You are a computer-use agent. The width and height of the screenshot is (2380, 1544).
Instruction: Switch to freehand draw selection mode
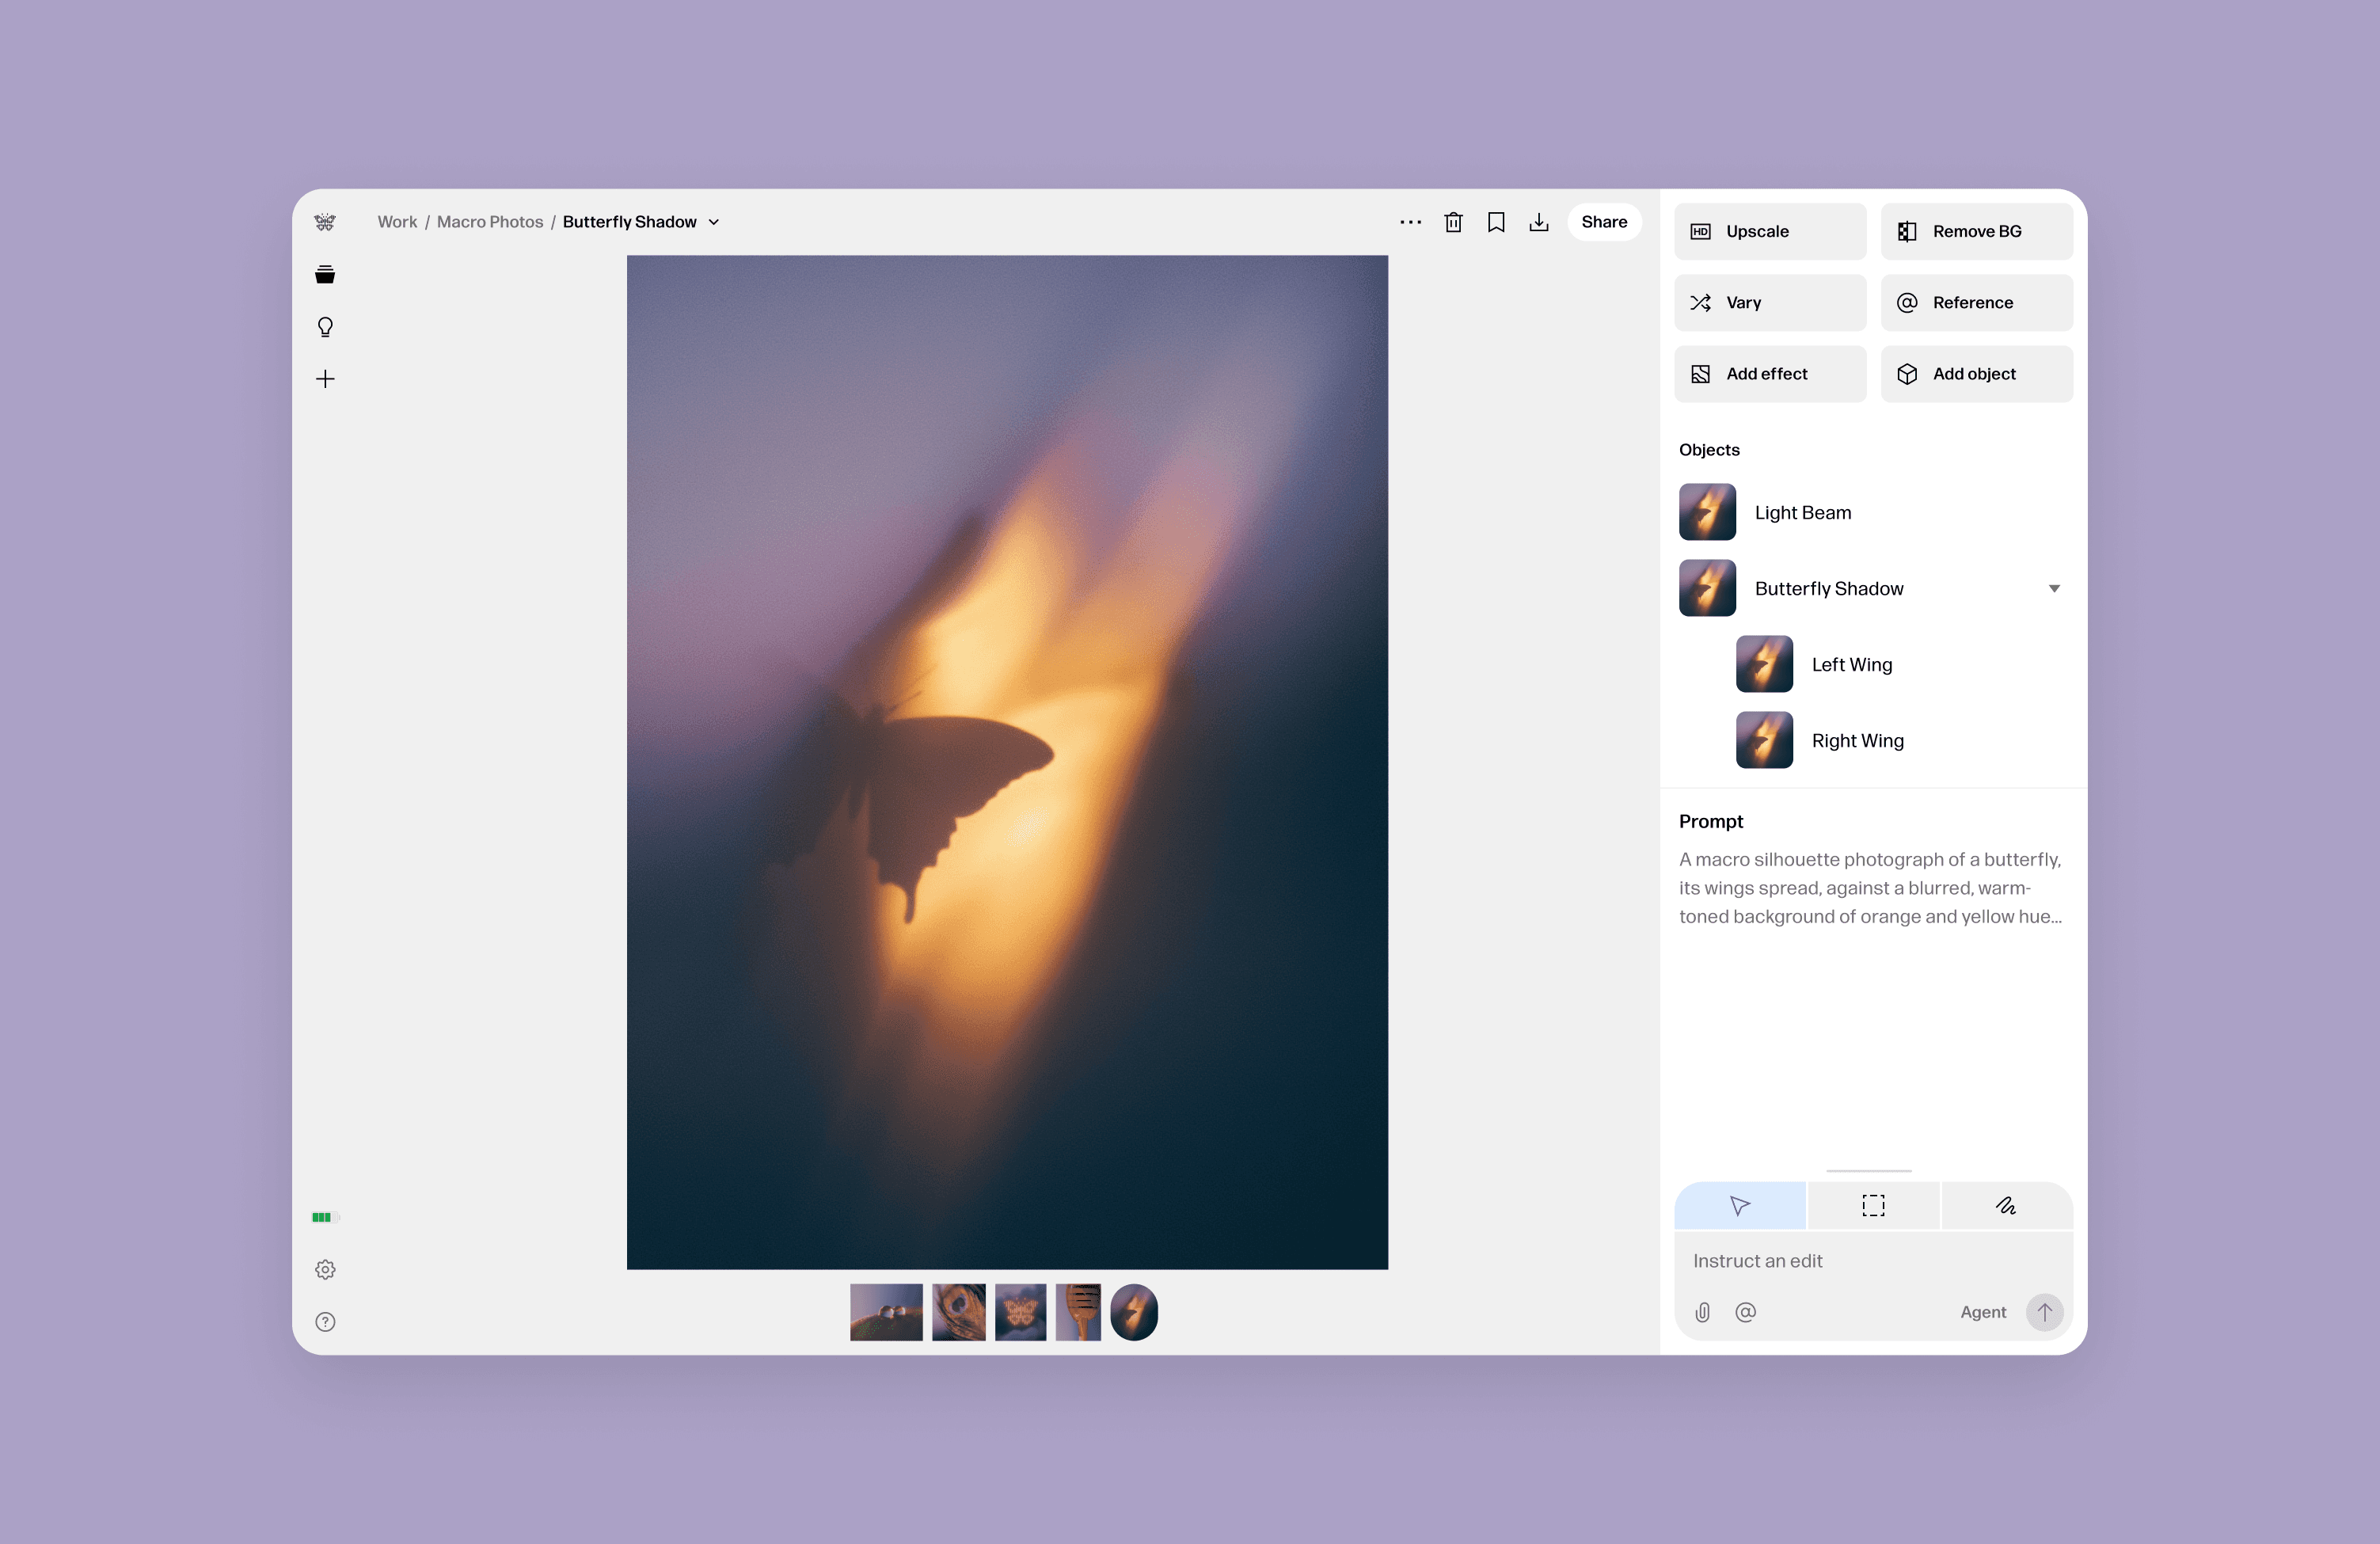2006,1206
